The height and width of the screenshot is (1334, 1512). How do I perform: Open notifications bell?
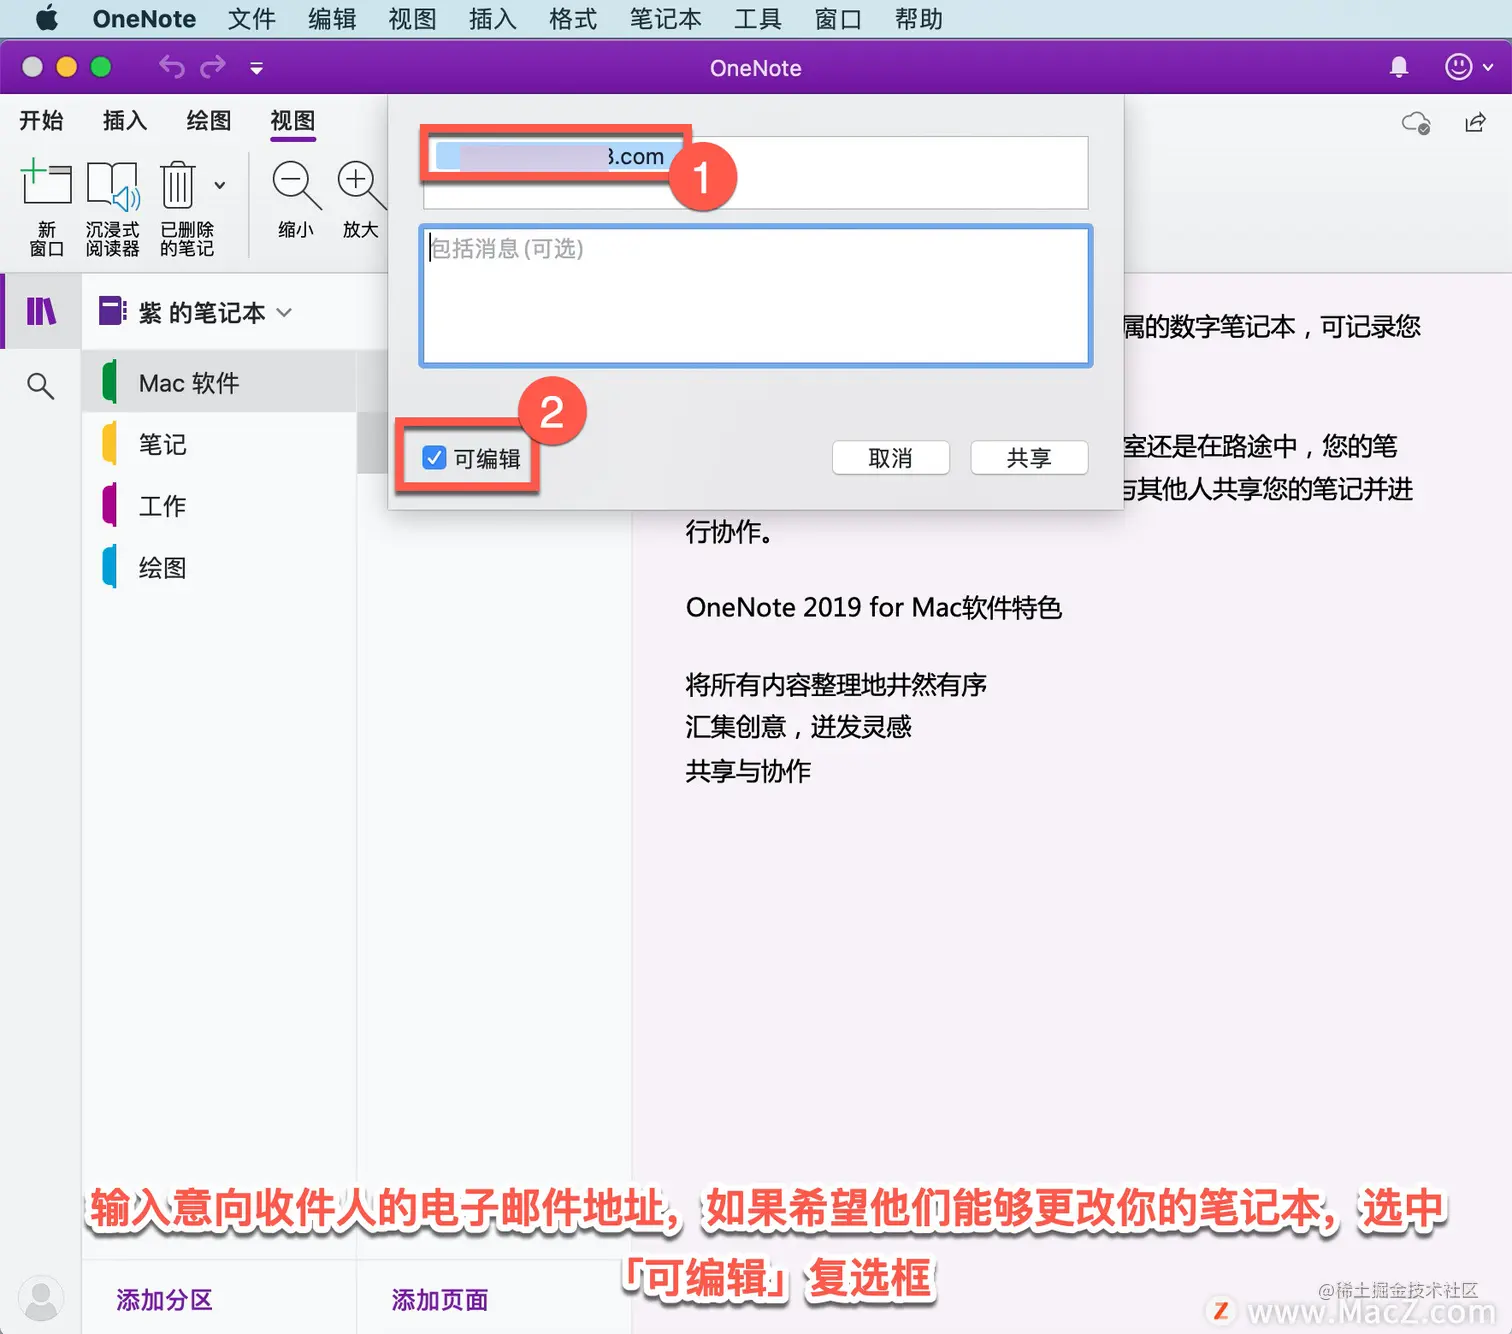[x=1399, y=67]
